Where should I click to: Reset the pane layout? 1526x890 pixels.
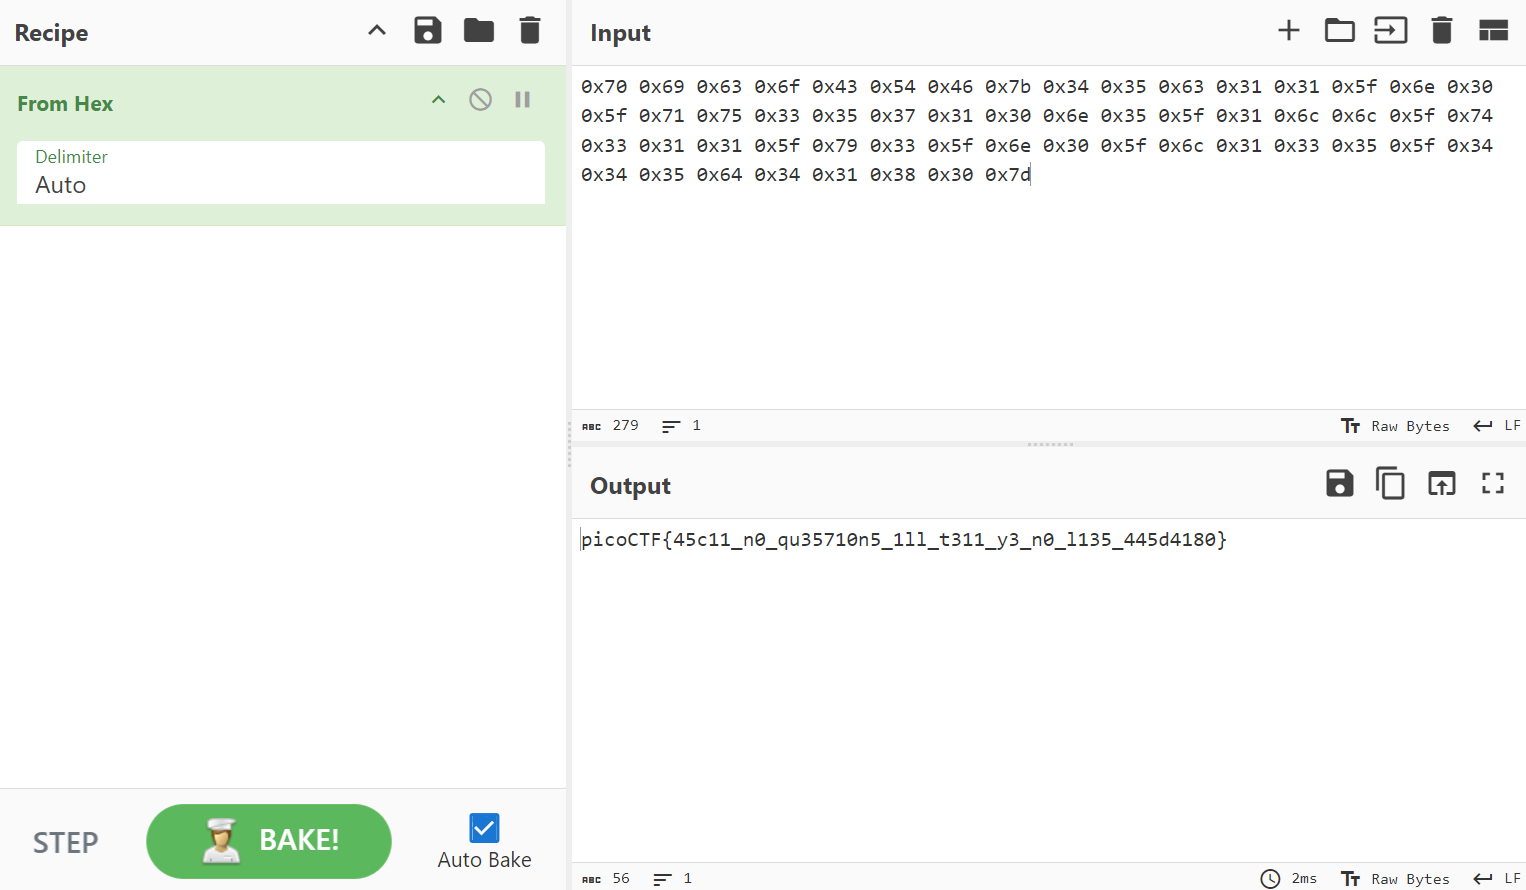click(x=1493, y=31)
